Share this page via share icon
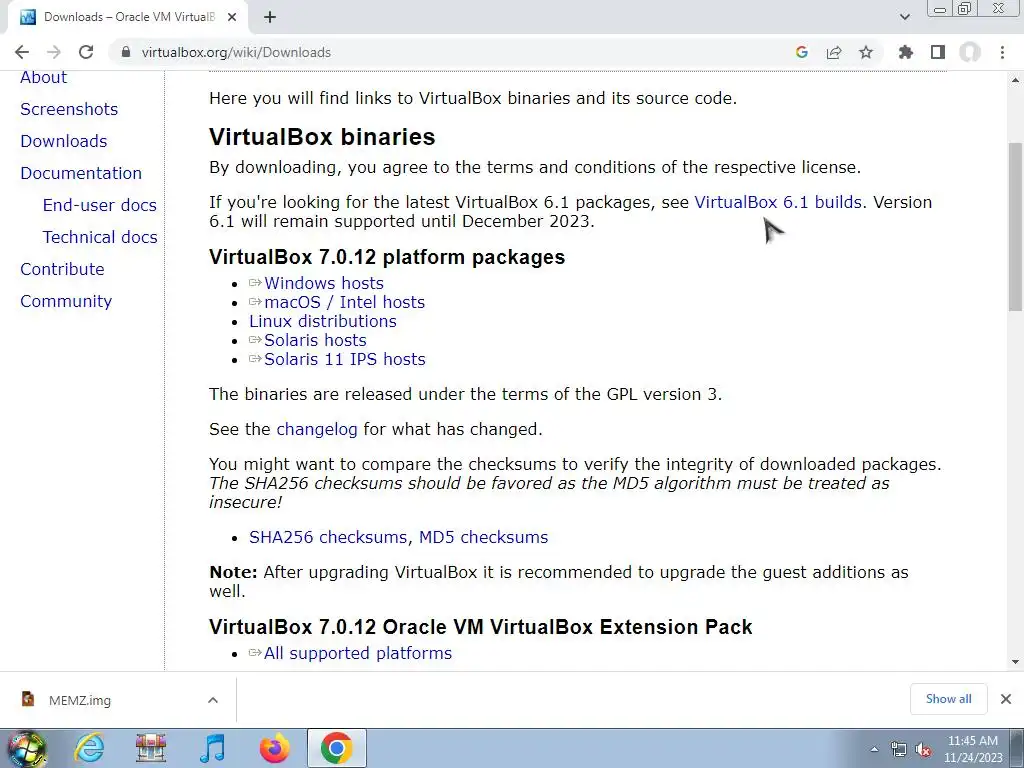Image resolution: width=1024 pixels, height=768 pixels. pos(834,52)
